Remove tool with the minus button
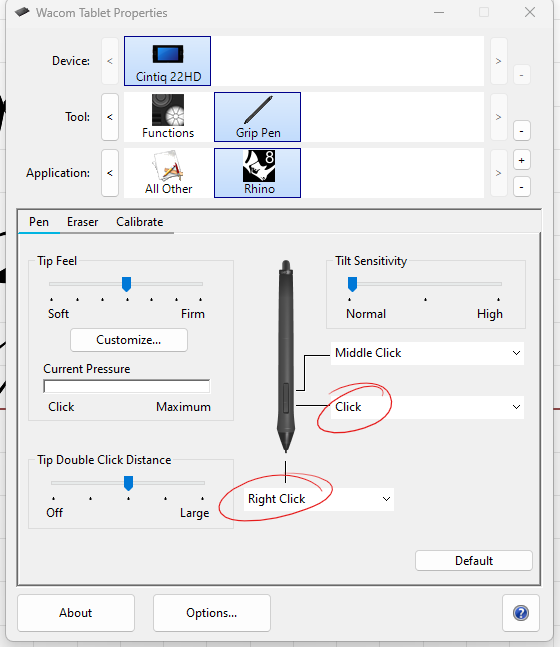The width and height of the screenshot is (560, 647). pyautogui.click(x=522, y=131)
